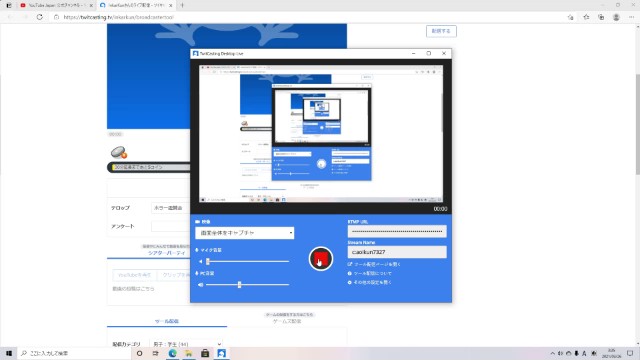Select the Games broadcast tab

(x=287, y=321)
